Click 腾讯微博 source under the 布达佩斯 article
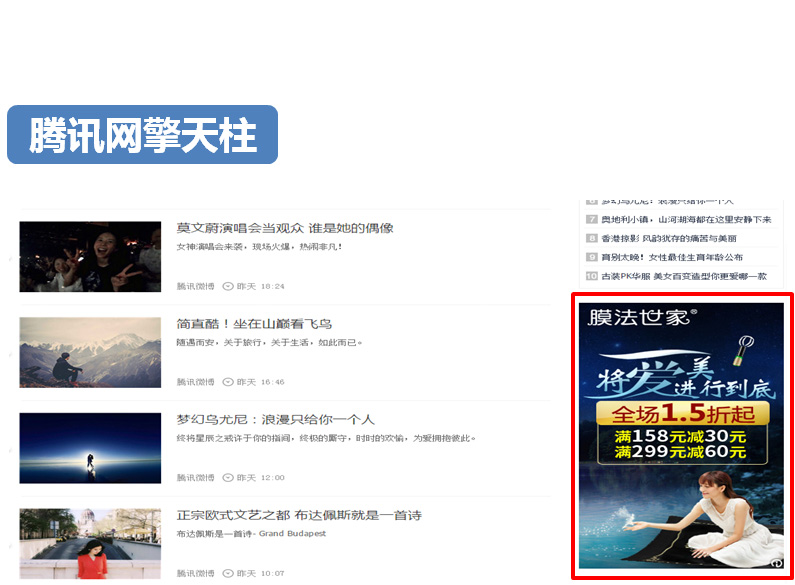The height and width of the screenshot is (585, 795). (x=195, y=573)
